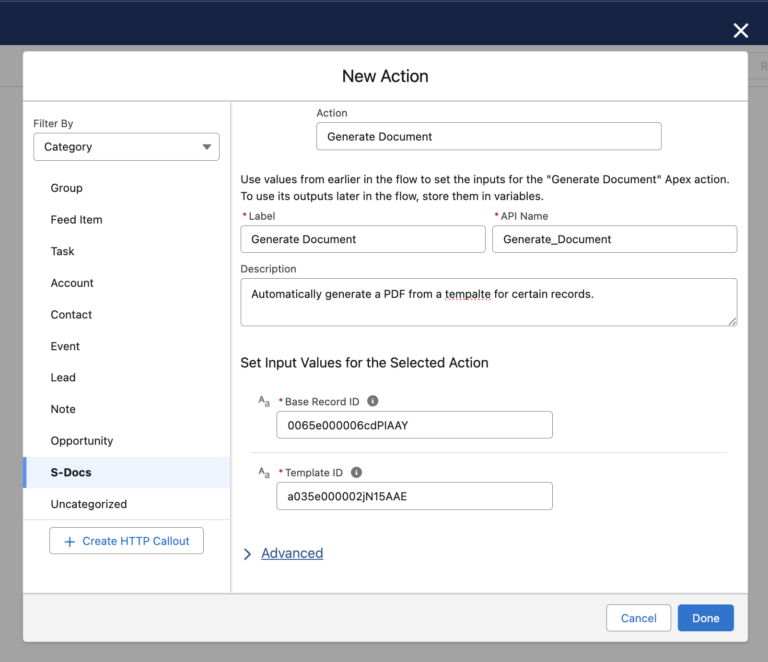Click the New Action title
The image size is (768, 662).
click(x=385, y=76)
